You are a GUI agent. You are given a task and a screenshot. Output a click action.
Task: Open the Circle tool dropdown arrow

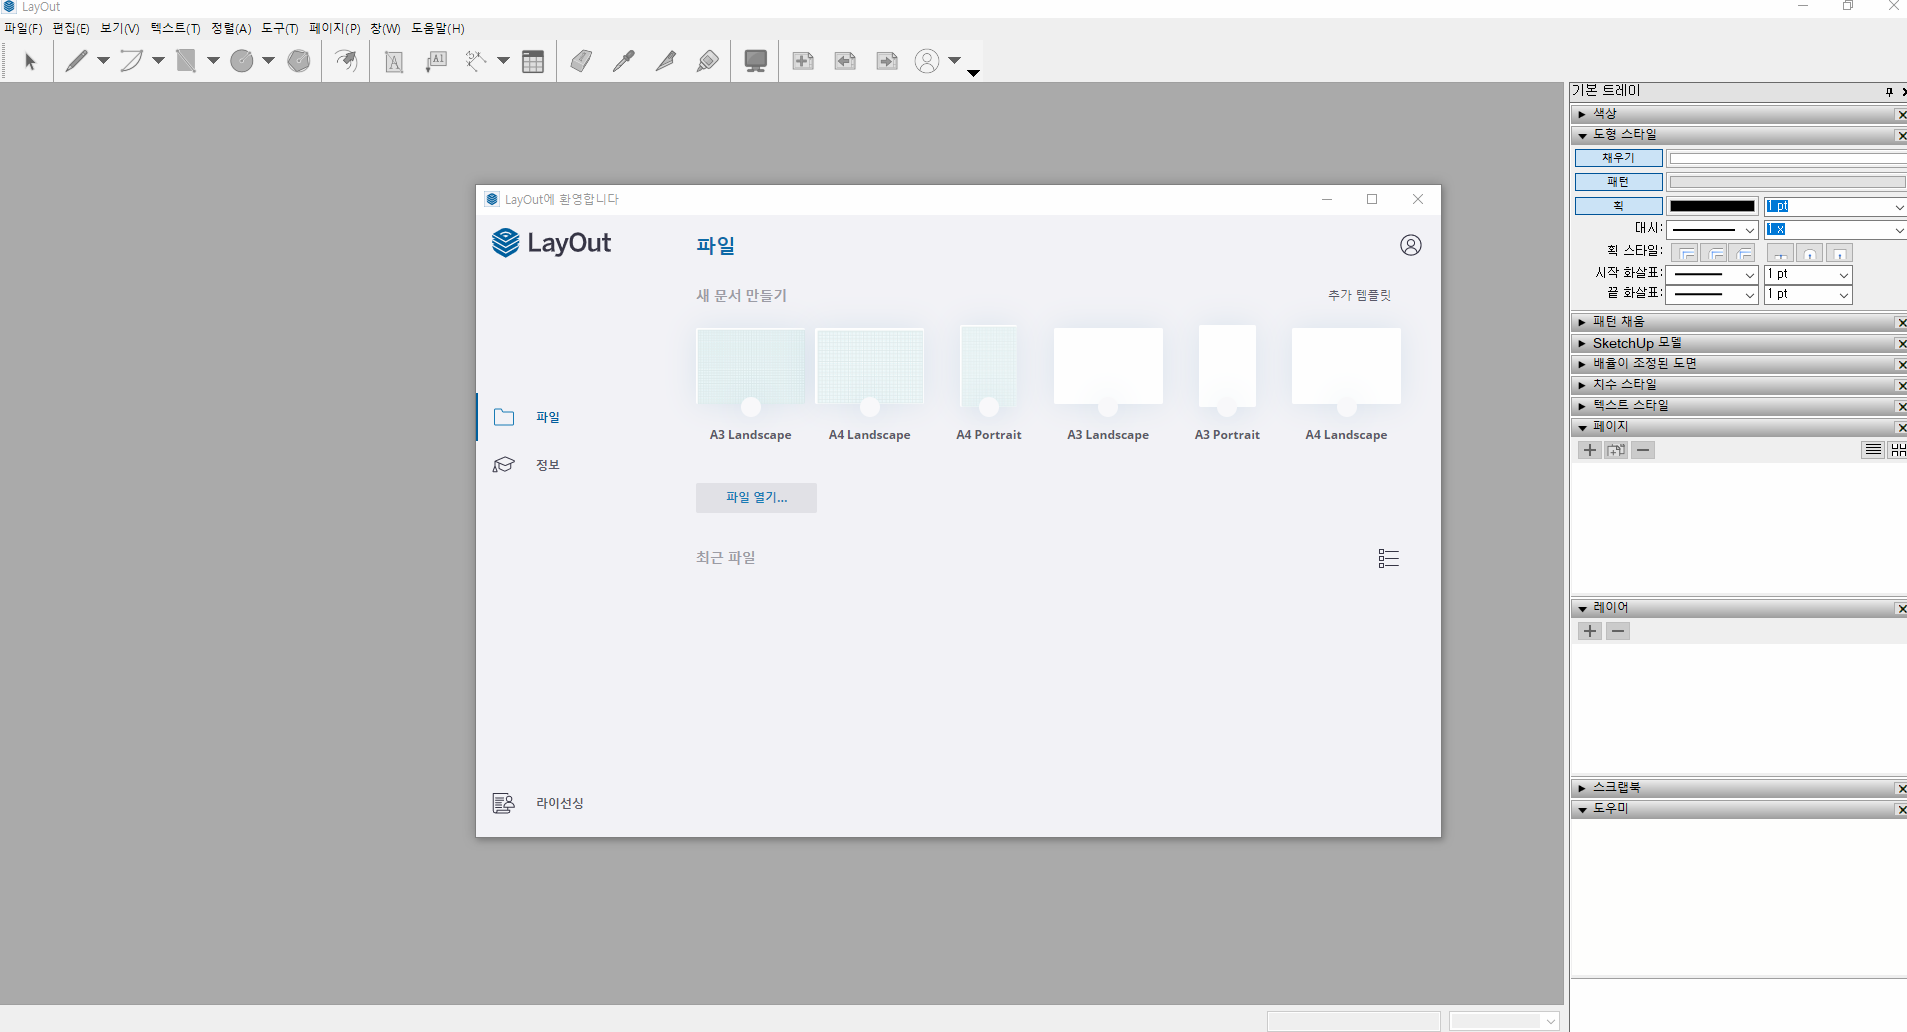(x=268, y=61)
